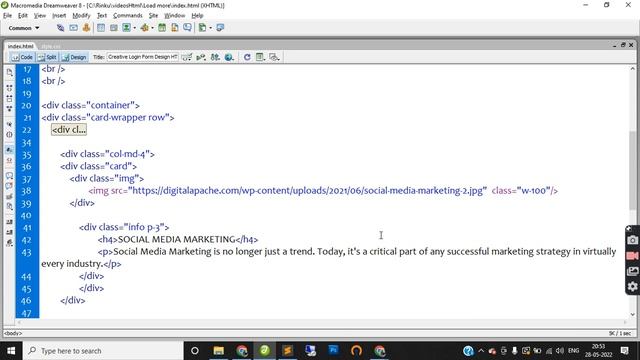Click the Email Link icon

click(x=73, y=28)
